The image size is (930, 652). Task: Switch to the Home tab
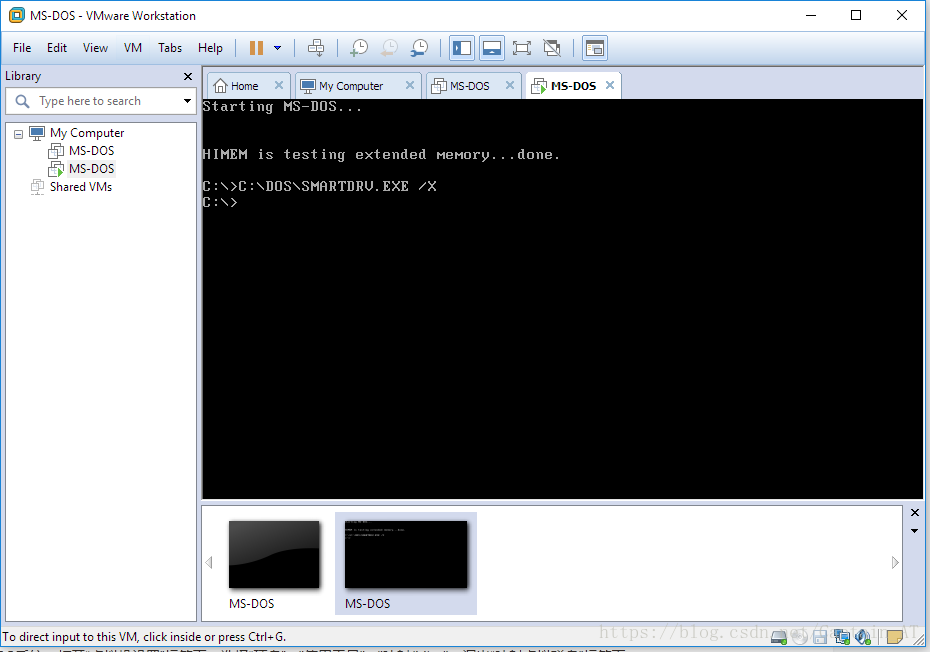[x=244, y=86]
